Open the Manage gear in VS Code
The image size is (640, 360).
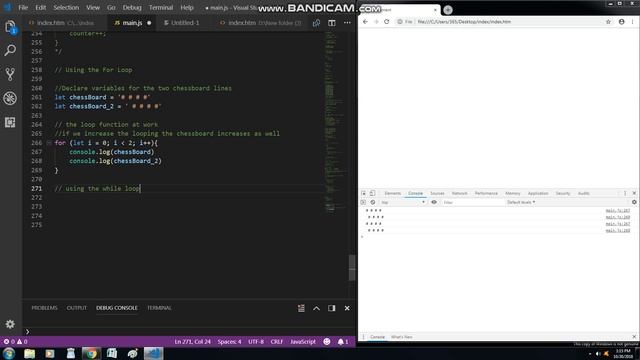[10, 324]
